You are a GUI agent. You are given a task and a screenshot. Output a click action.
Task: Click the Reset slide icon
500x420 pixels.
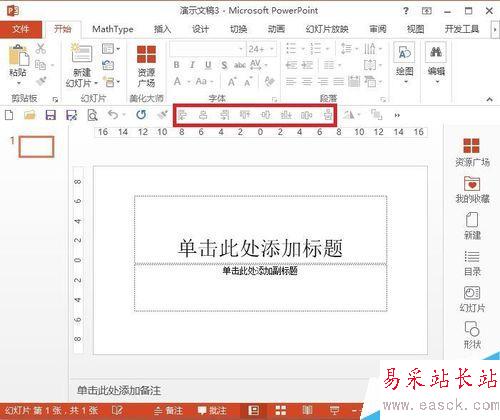(x=108, y=65)
